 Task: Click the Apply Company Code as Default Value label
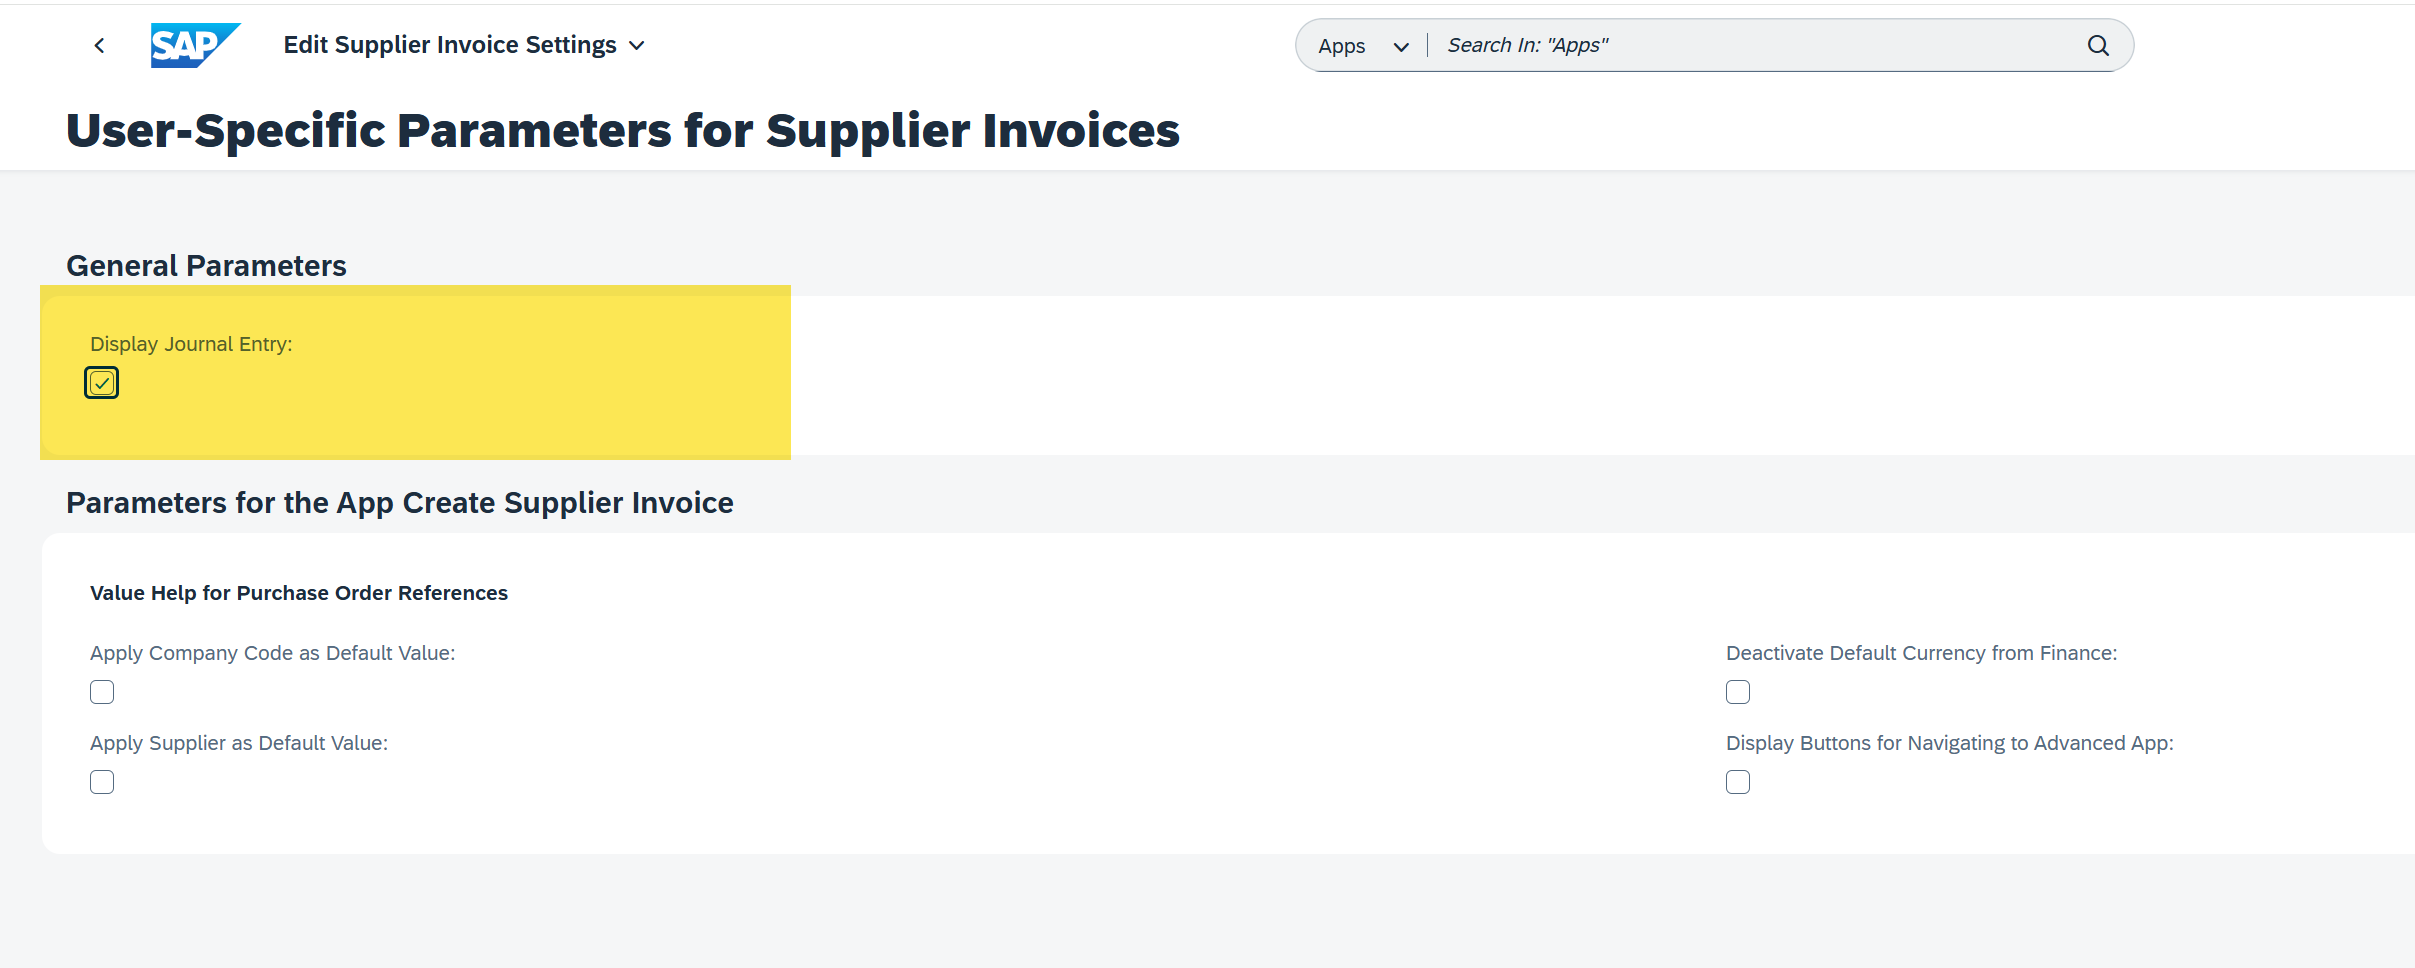[x=272, y=653]
